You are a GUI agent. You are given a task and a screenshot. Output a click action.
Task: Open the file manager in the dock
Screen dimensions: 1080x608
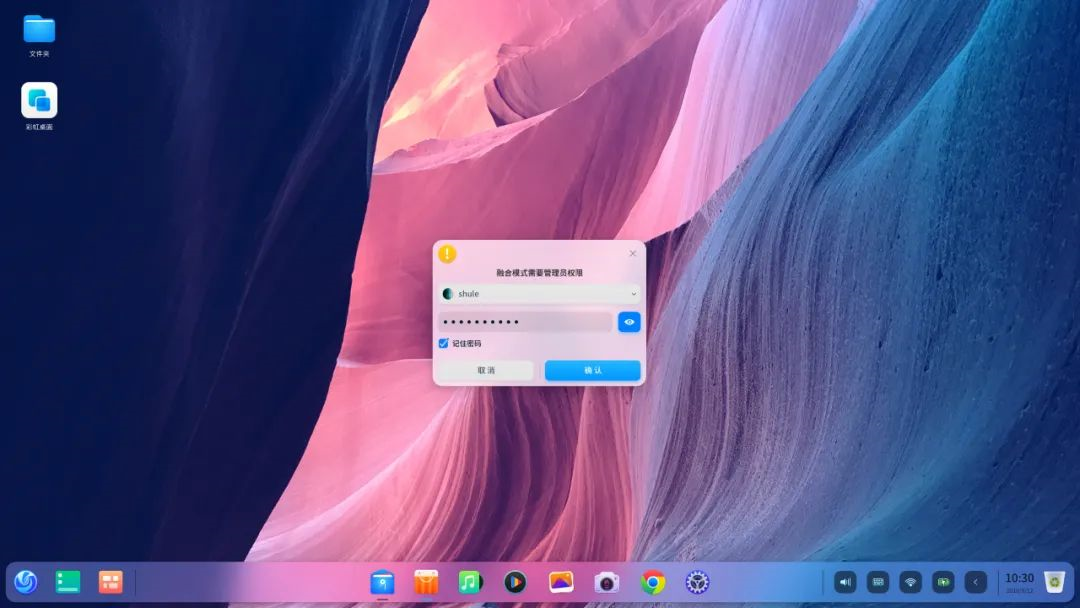coord(382,583)
